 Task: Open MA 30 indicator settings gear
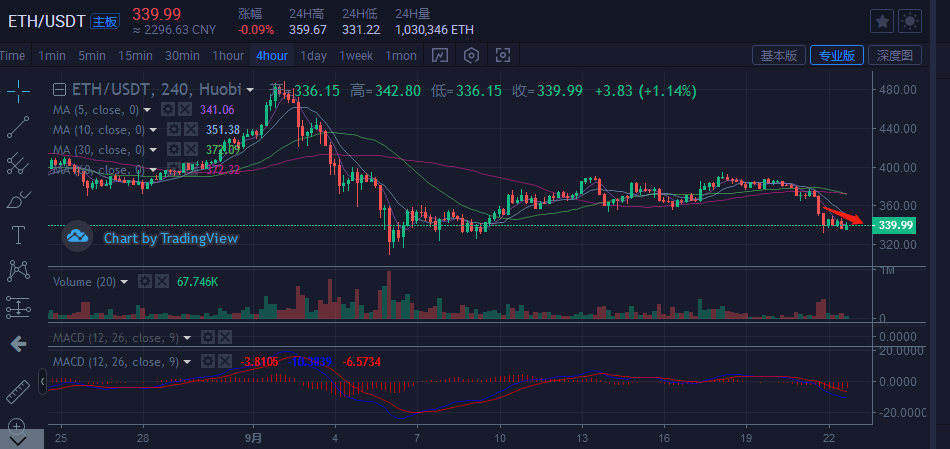(x=174, y=150)
